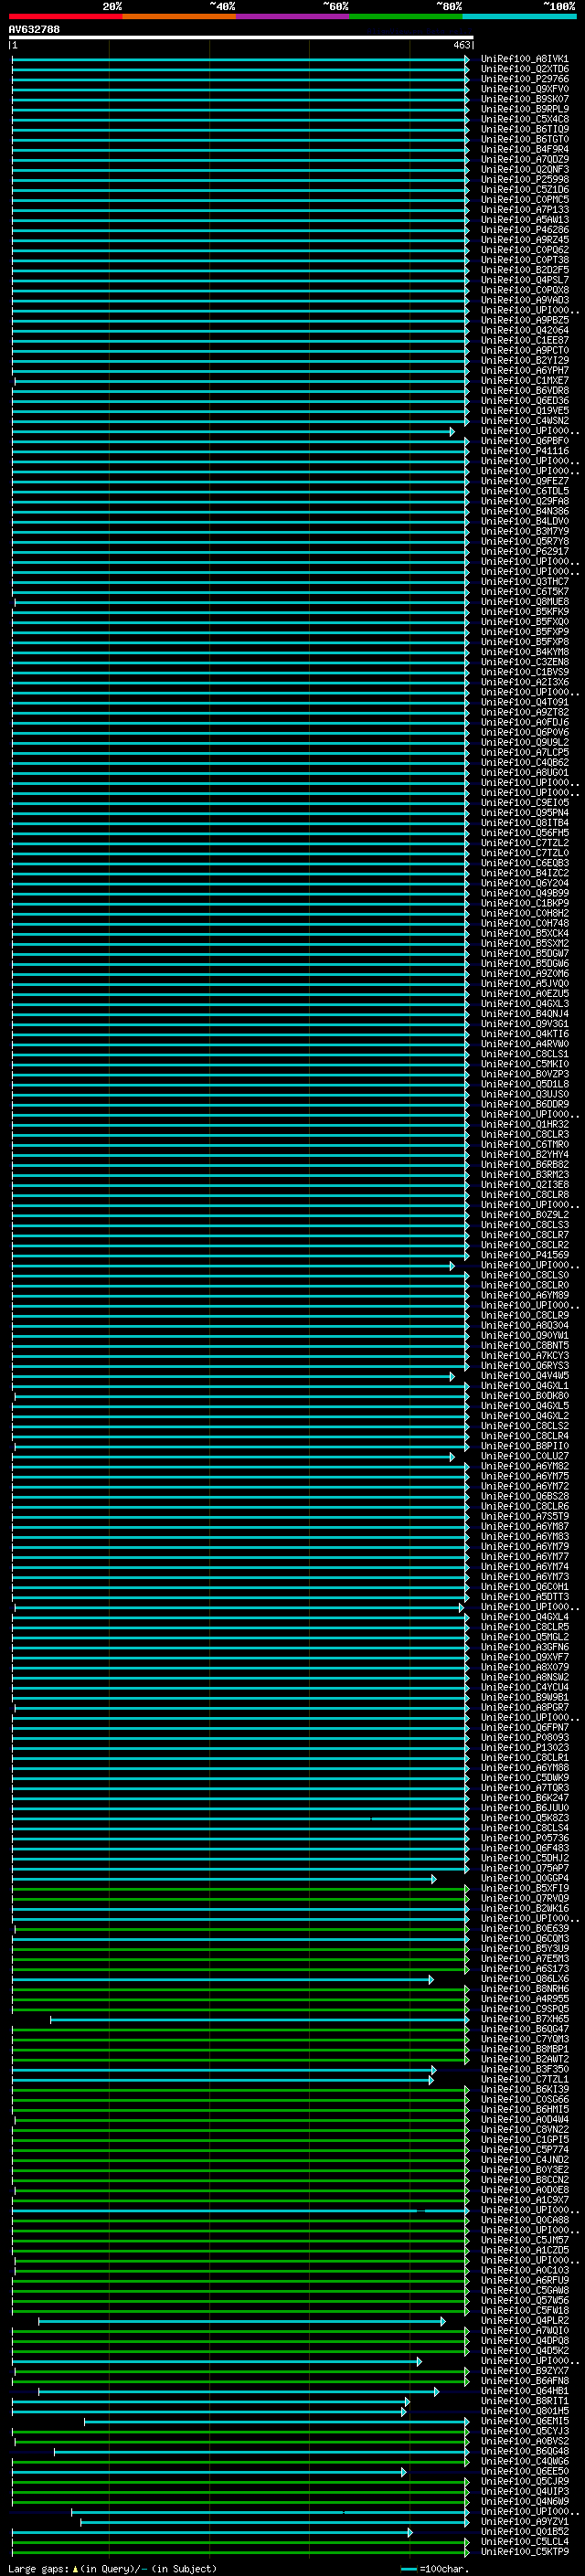585x2576 pixels.
Task: Click the UniRef100_Q6EE50 label
Action: [524, 2471]
